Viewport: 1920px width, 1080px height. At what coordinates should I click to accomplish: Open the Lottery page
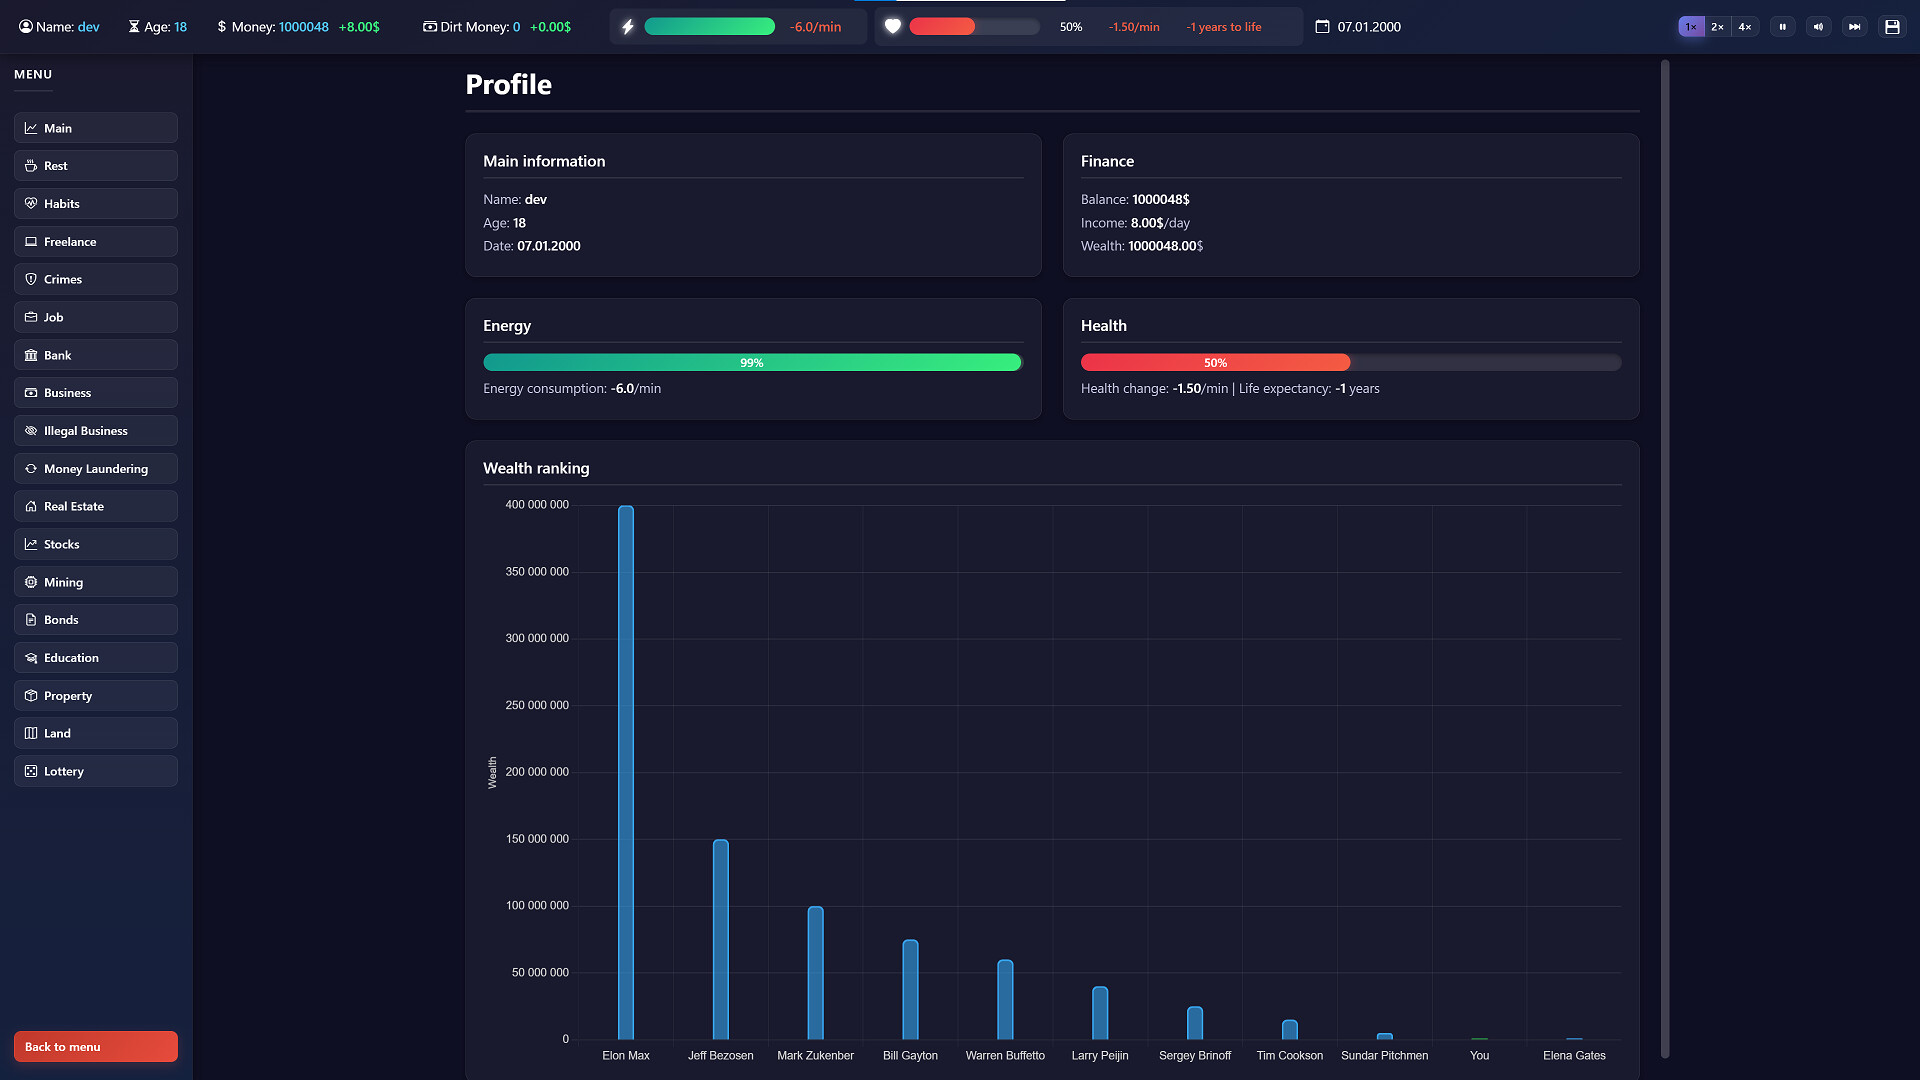click(96, 771)
